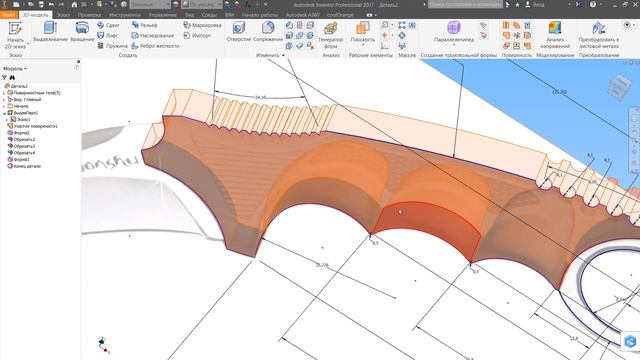The width and height of the screenshot is (640, 360).
Task: Select the Импорт import tool
Action: (x=197, y=36)
